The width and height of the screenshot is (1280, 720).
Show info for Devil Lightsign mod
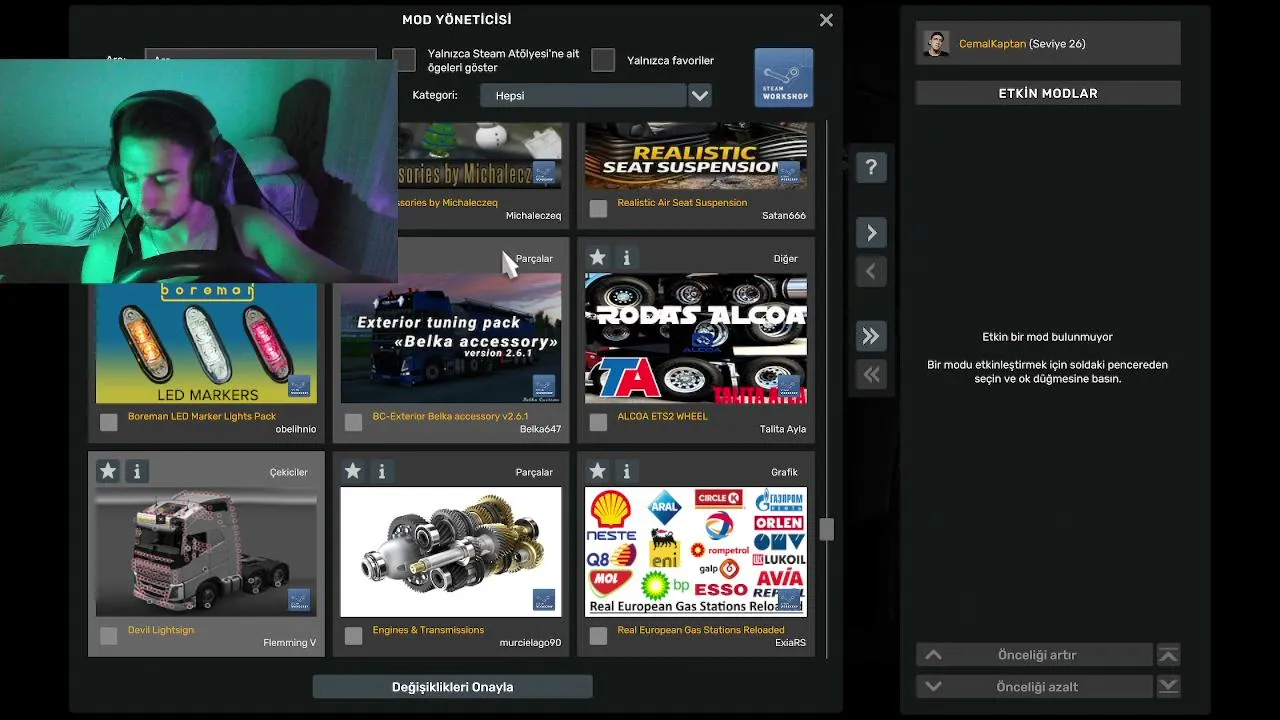point(138,471)
